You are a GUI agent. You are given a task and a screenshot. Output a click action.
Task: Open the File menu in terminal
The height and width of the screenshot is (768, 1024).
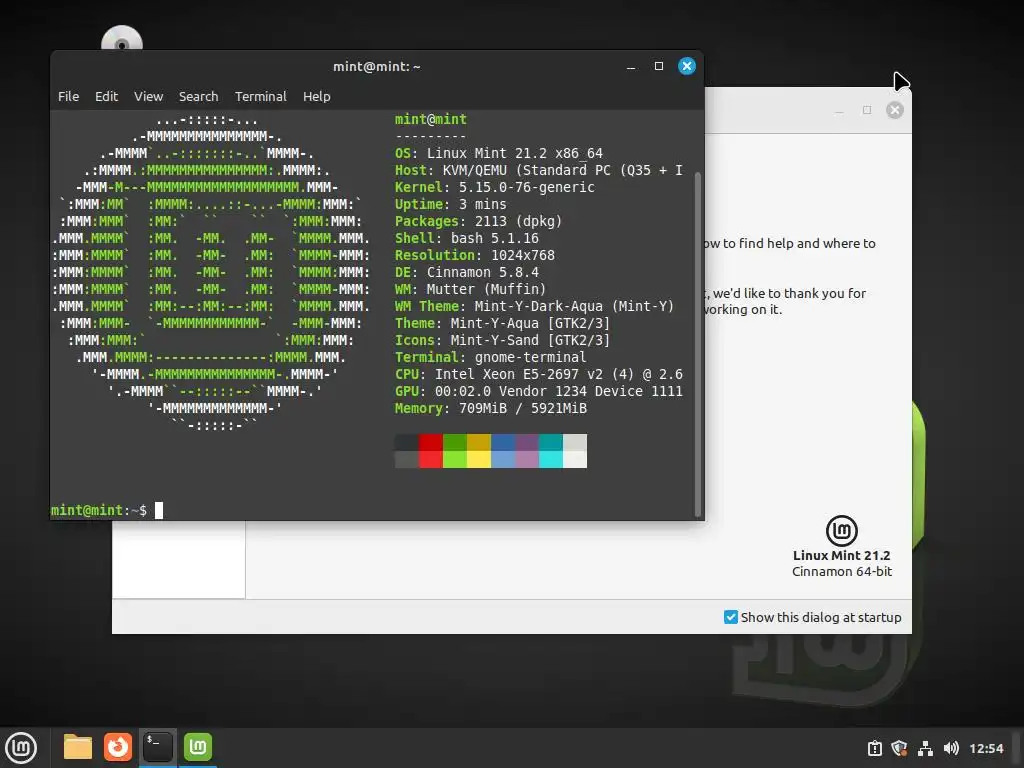(68, 97)
